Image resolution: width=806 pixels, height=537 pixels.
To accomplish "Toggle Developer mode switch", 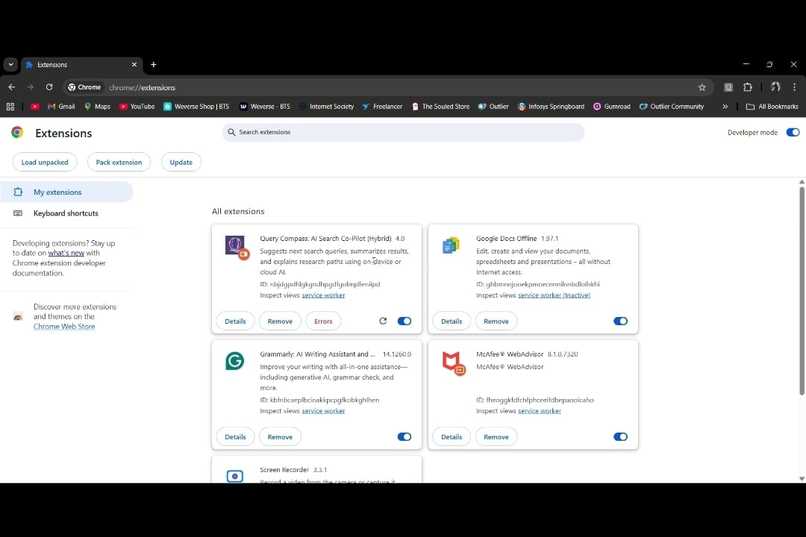I will (793, 133).
